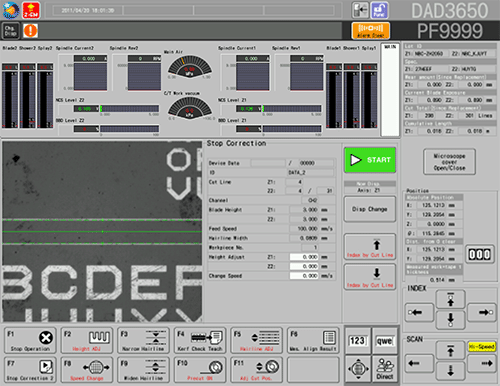The width and height of the screenshot is (500, 386).
Task: Click the SCAN down arrow button
Action: pos(450,371)
